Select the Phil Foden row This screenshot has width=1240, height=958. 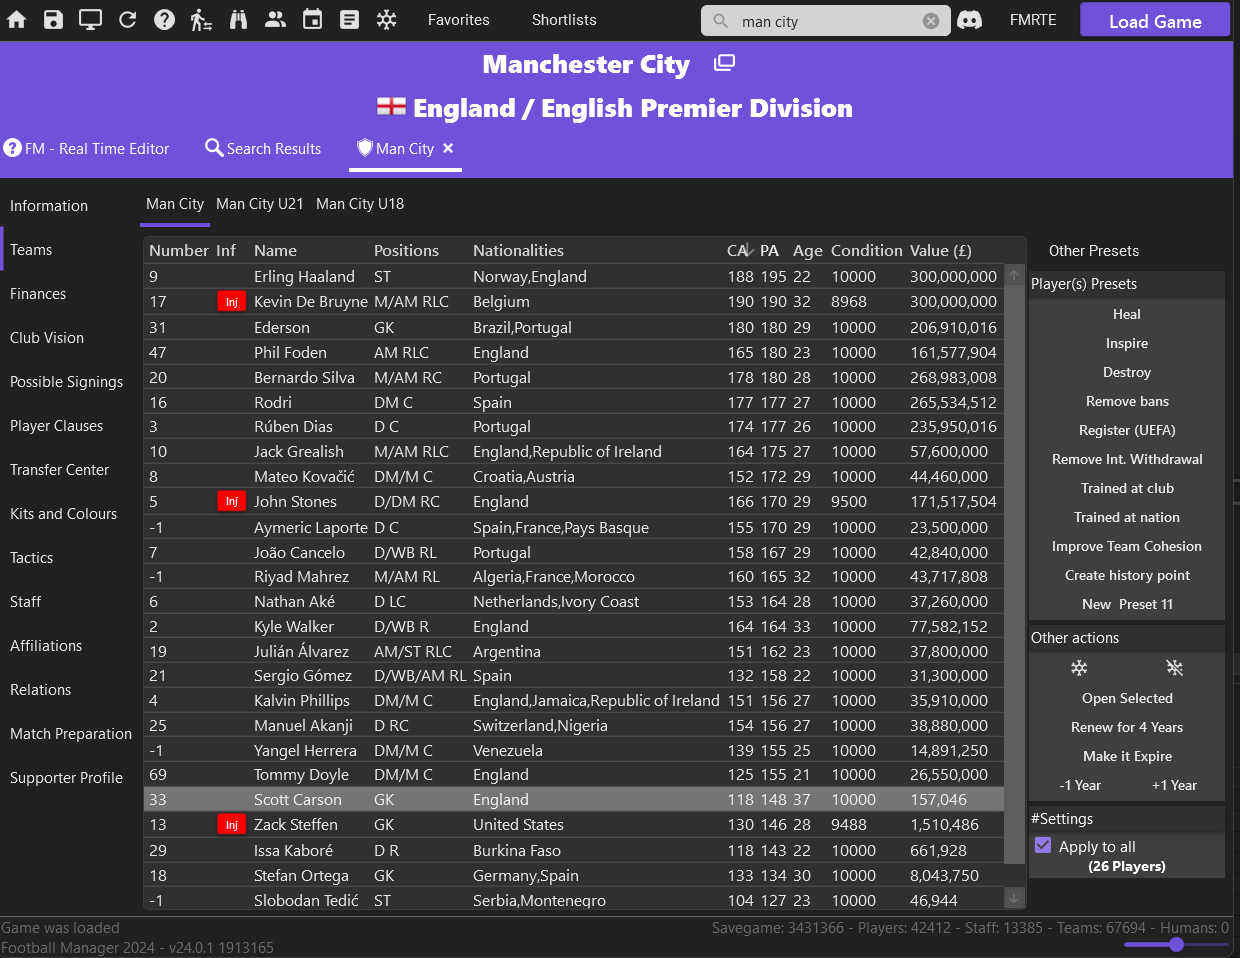574,352
